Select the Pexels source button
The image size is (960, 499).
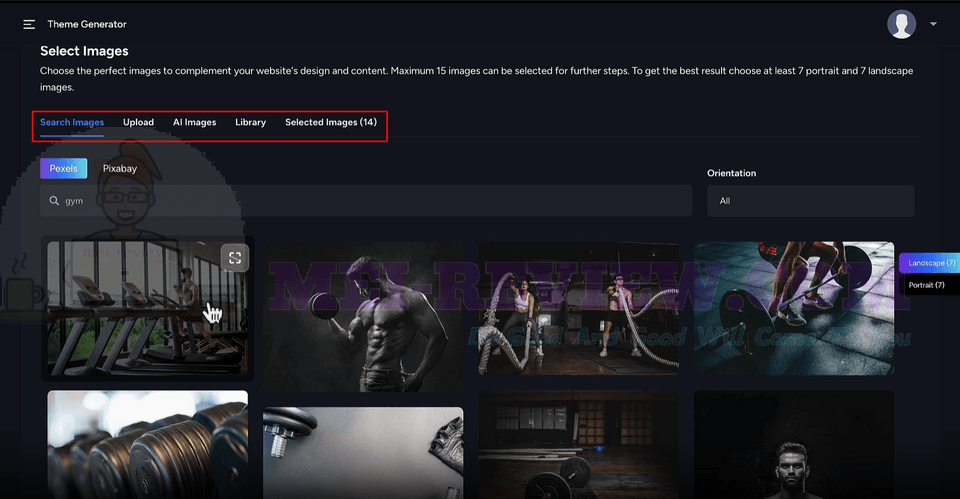point(64,168)
